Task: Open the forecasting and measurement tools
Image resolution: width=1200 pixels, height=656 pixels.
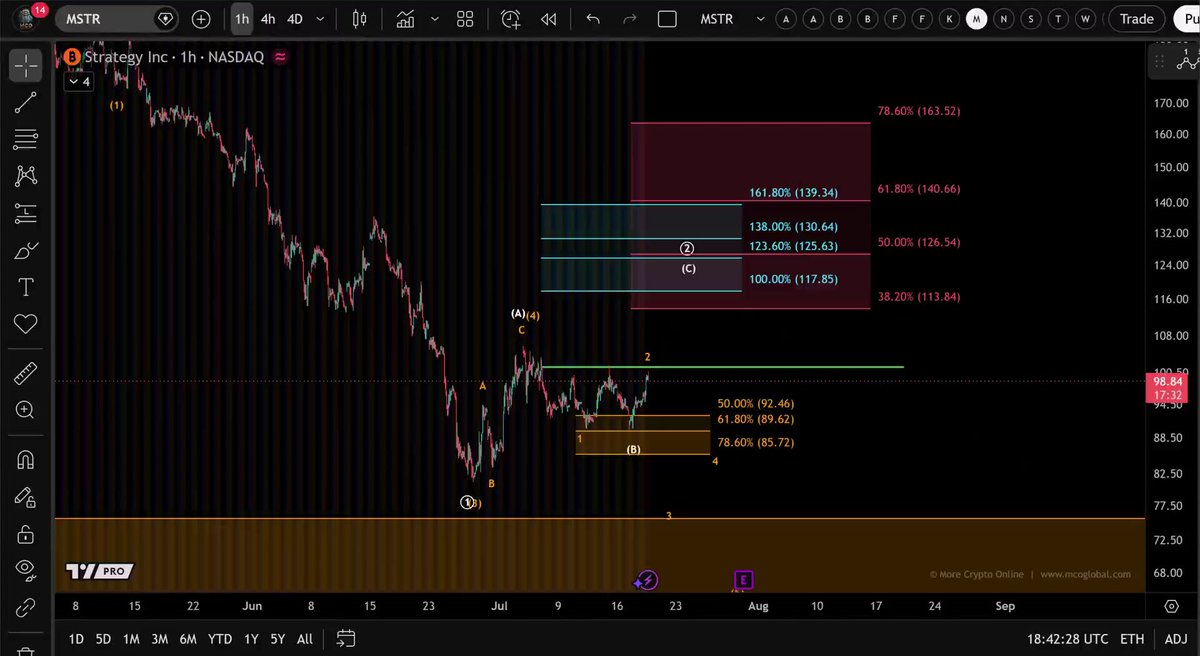Action: [x=26, y=213]
